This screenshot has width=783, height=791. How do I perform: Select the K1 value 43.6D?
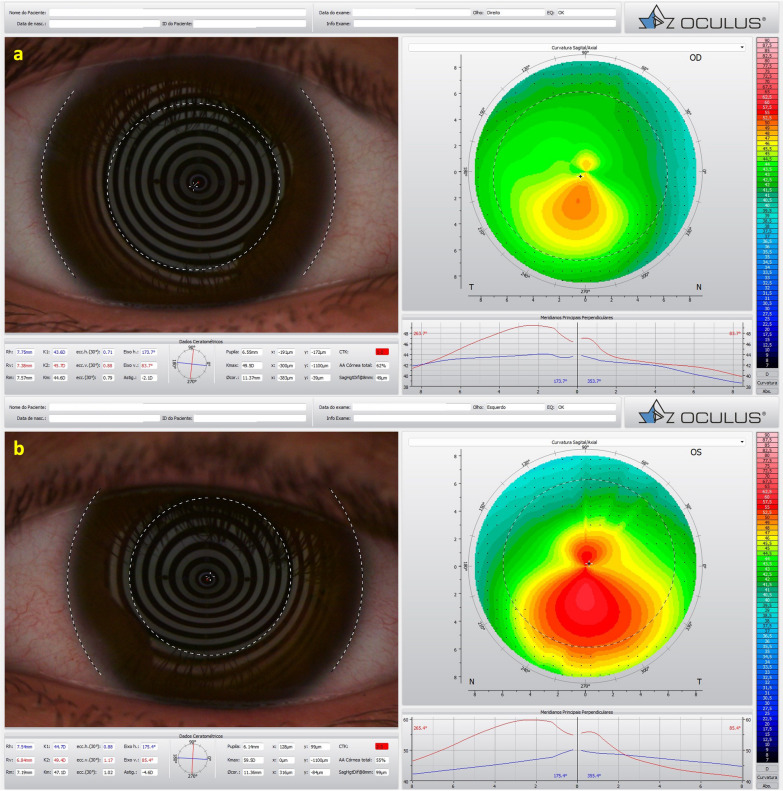tap(60, 352)
